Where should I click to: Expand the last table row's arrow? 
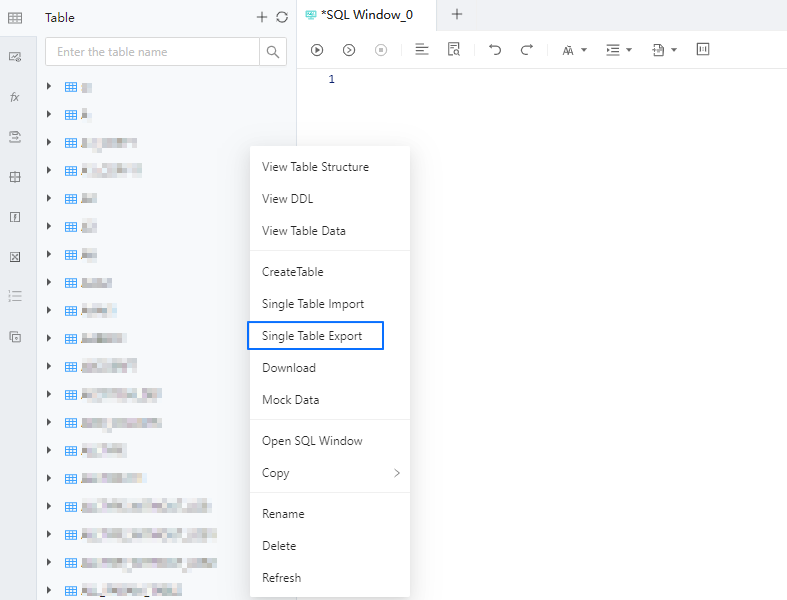coord(49,590)
